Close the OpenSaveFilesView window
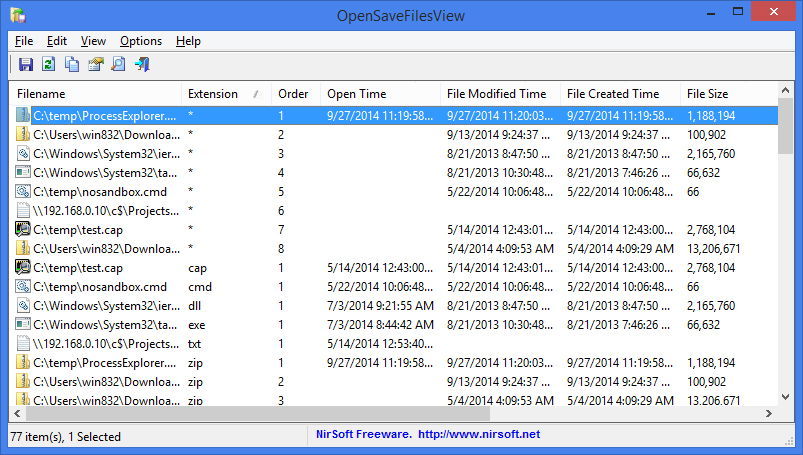 click(774, 12)
